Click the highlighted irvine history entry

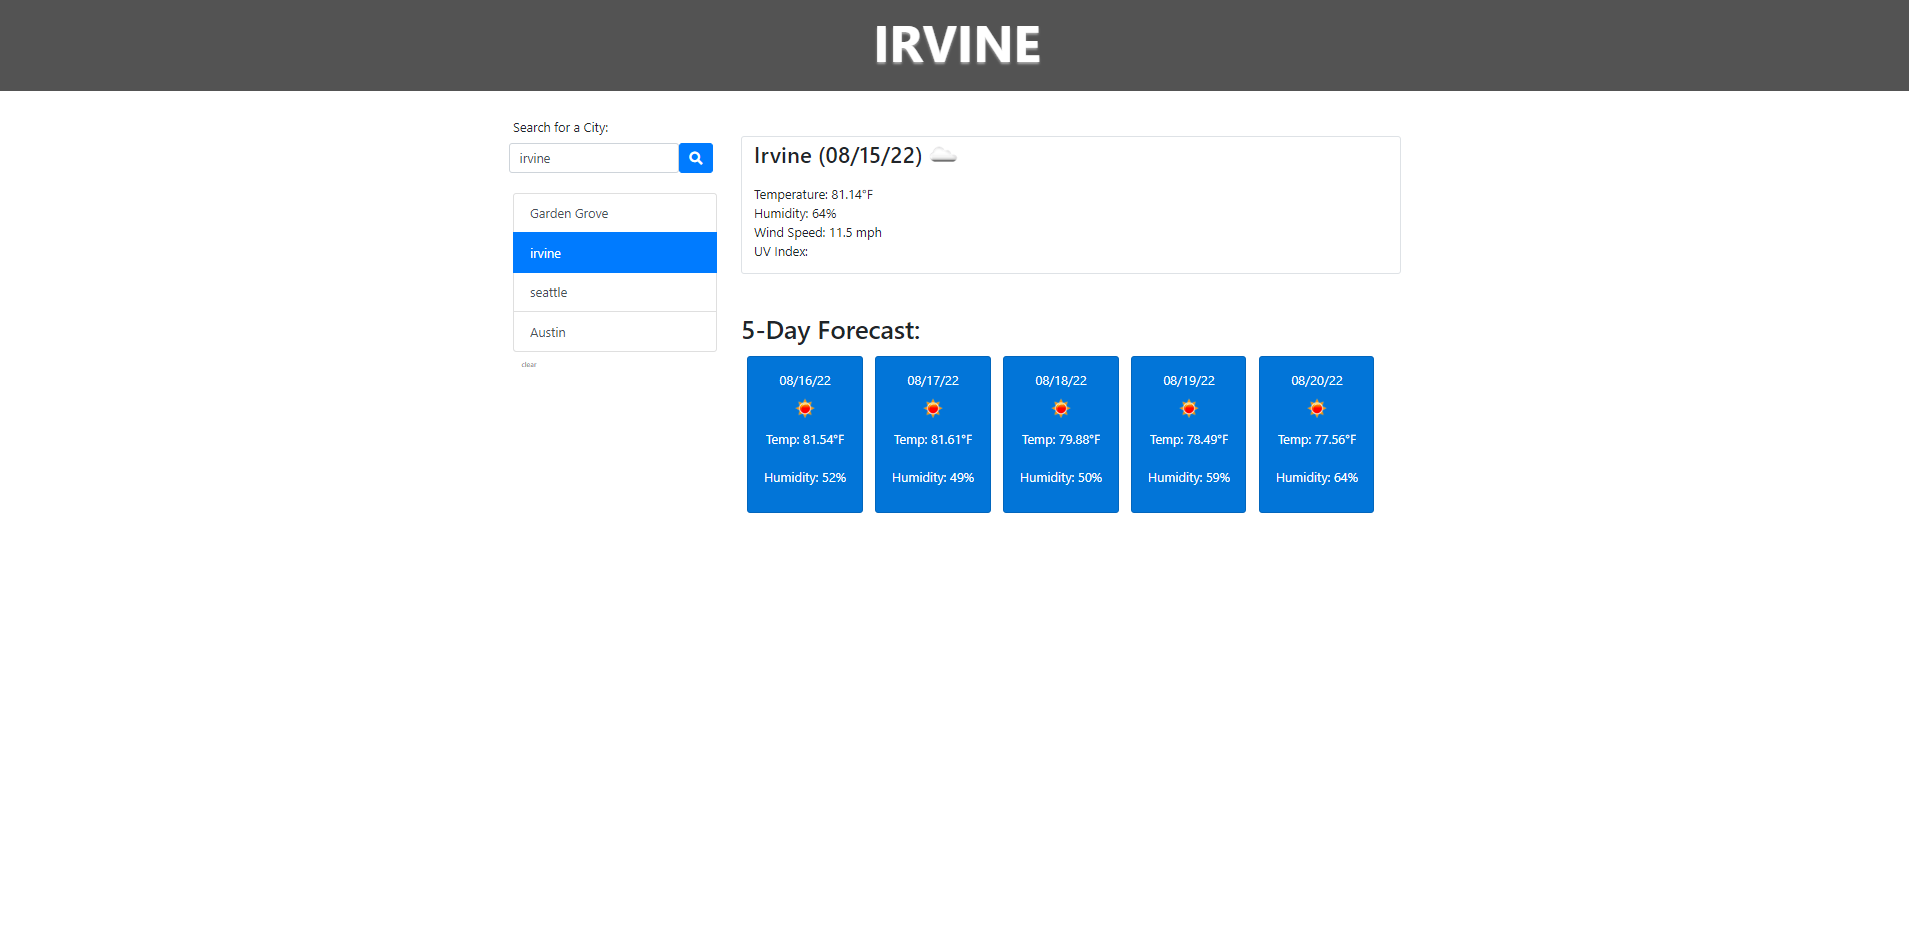[545, 253]
